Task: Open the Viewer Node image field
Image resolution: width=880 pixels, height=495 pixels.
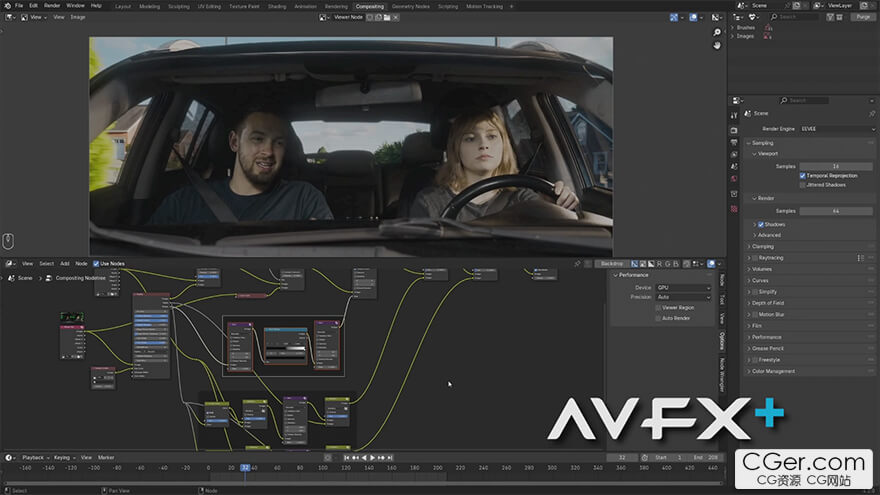Action: pos(349,17)
